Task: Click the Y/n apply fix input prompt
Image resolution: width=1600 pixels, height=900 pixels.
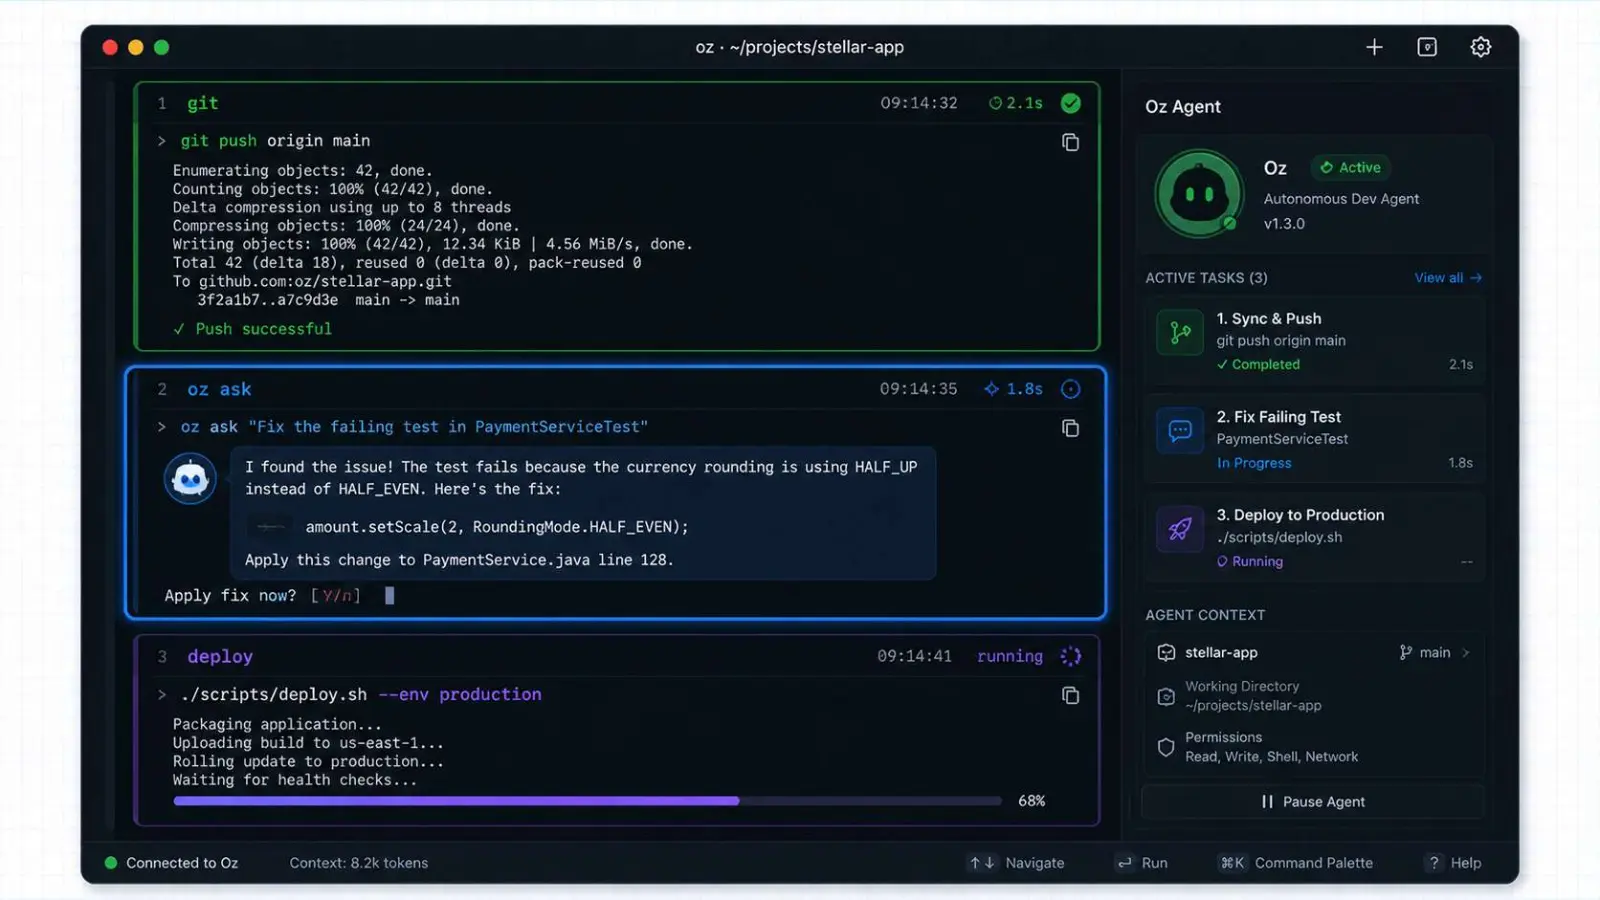Action: [x=335, y=596]
